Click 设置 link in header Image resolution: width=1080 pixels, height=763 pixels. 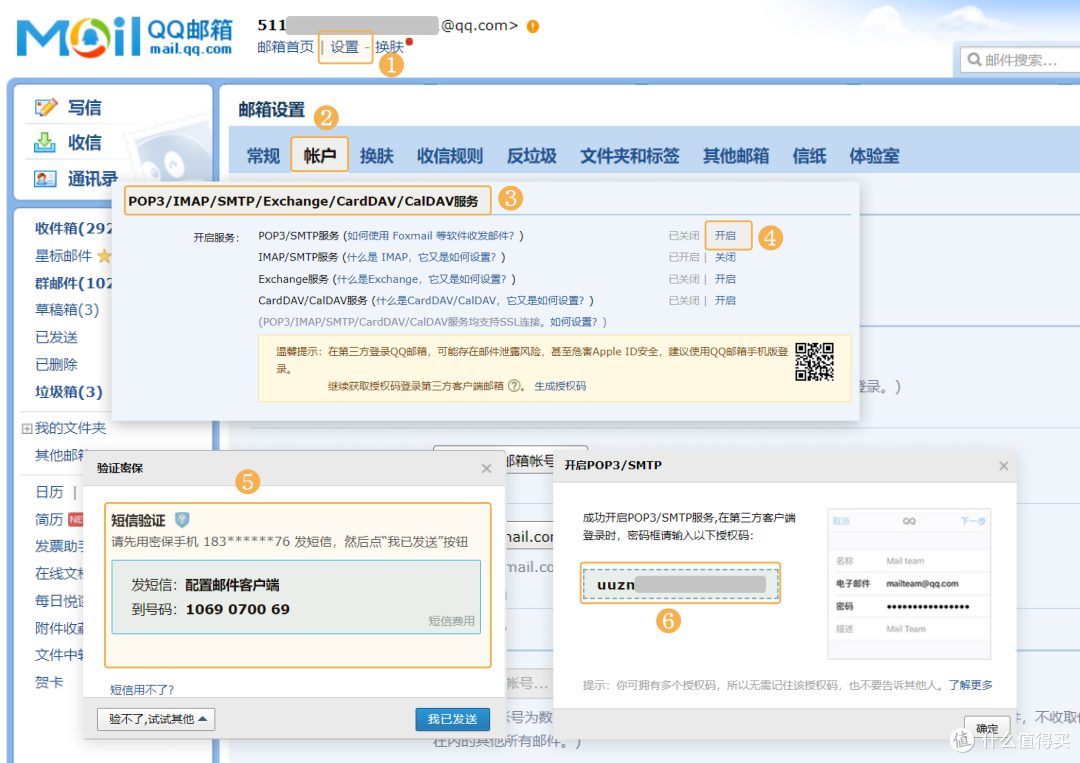(x=344, y=47)
